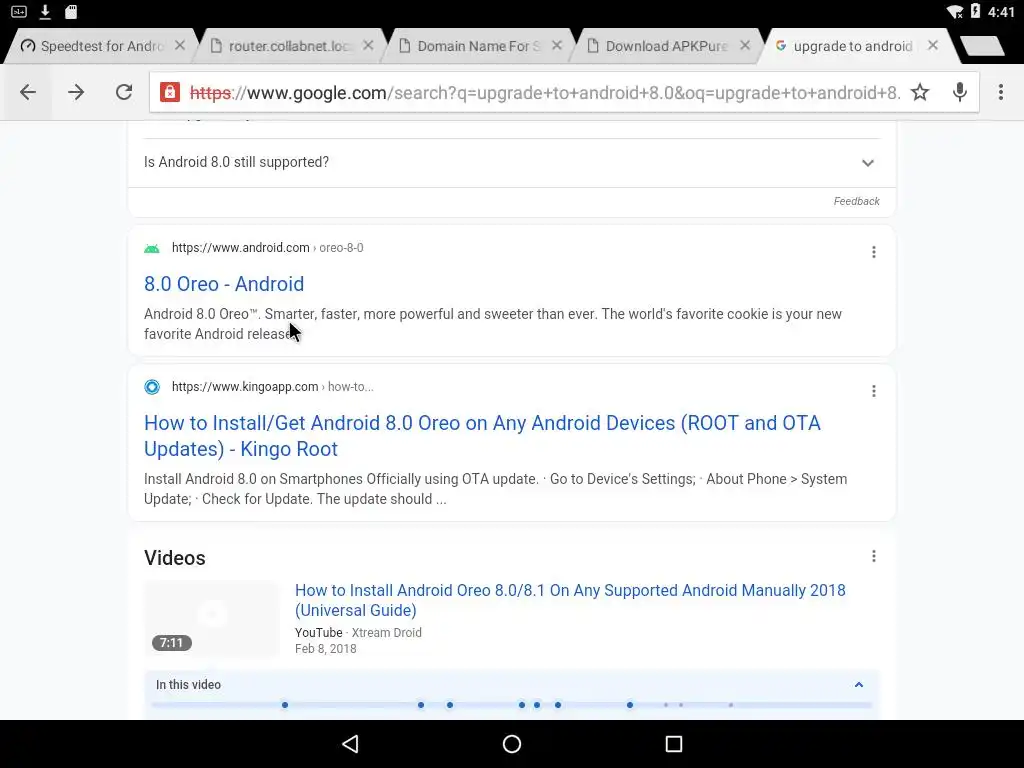Go back to the previous page
The image size is (1024, 768).
click(x=28, y=92)
